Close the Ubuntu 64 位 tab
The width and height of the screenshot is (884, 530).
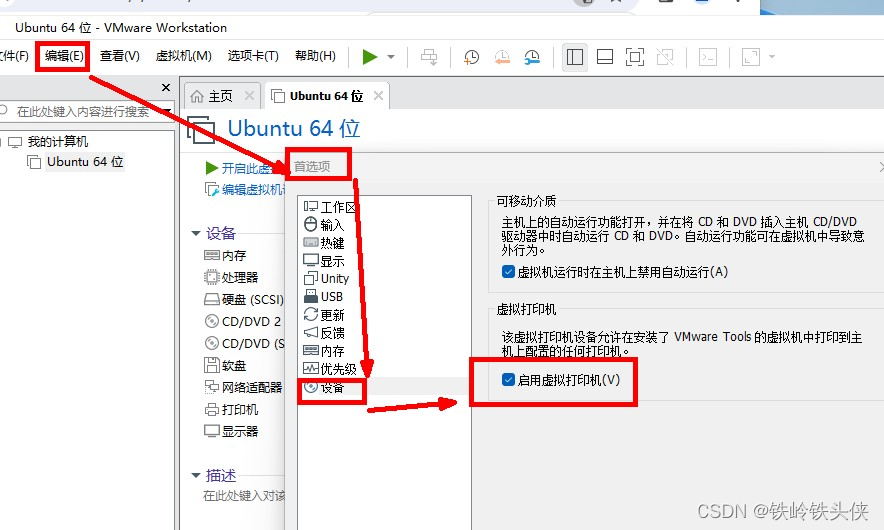tap(378, 96)
